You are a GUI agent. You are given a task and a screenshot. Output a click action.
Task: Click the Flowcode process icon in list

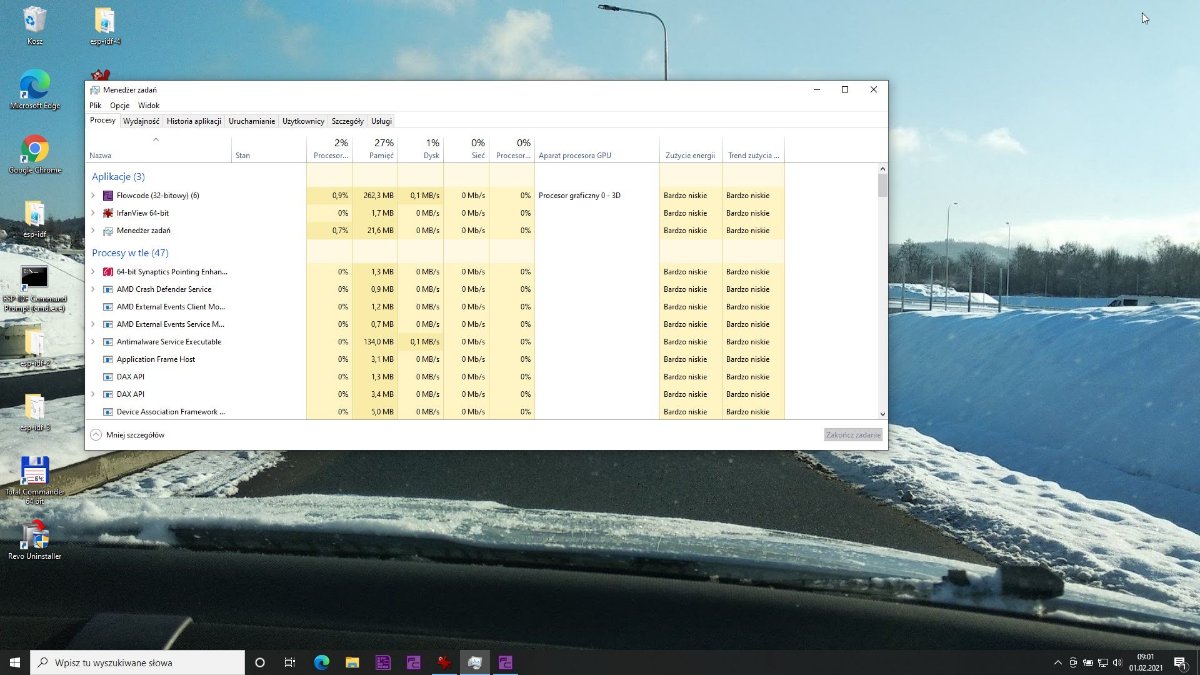[x=108, y=195]
